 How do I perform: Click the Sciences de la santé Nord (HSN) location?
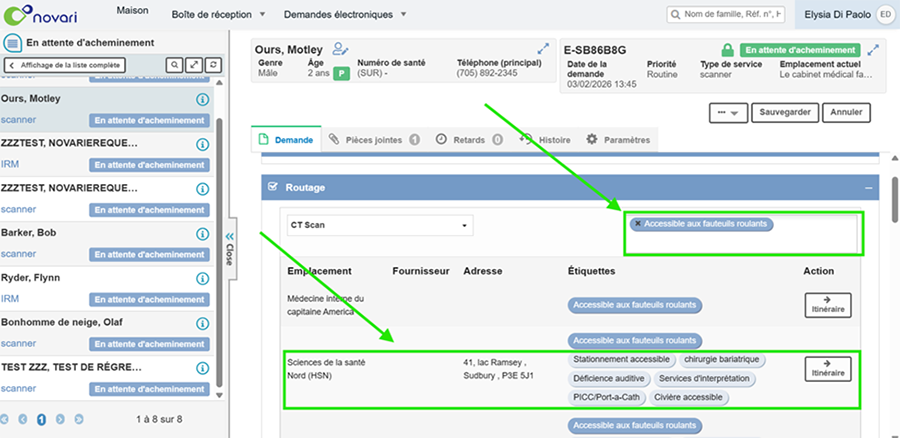click(326, 369)
